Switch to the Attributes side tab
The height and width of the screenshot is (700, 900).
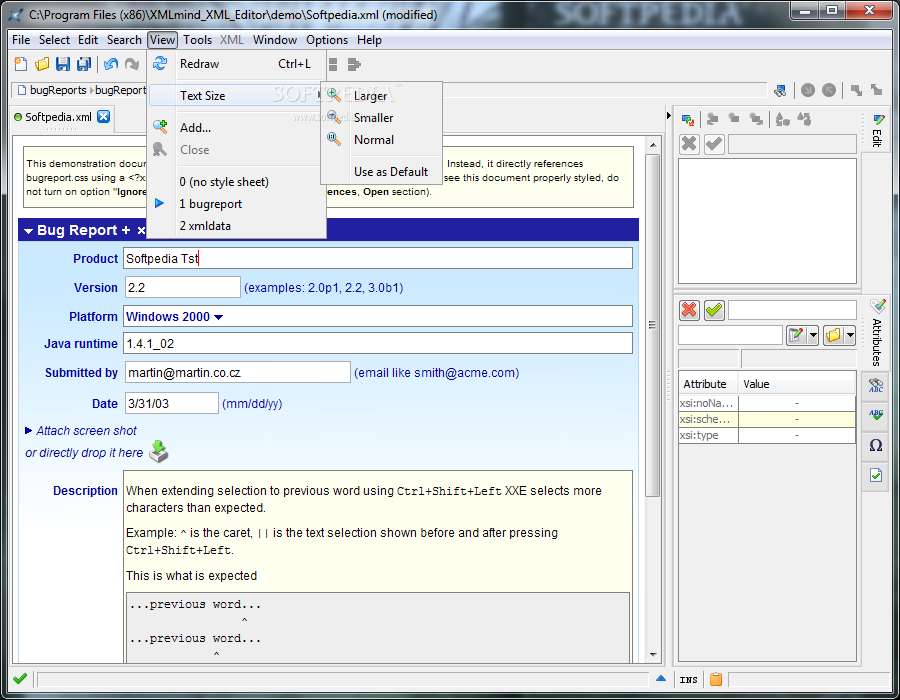point(877,334)
